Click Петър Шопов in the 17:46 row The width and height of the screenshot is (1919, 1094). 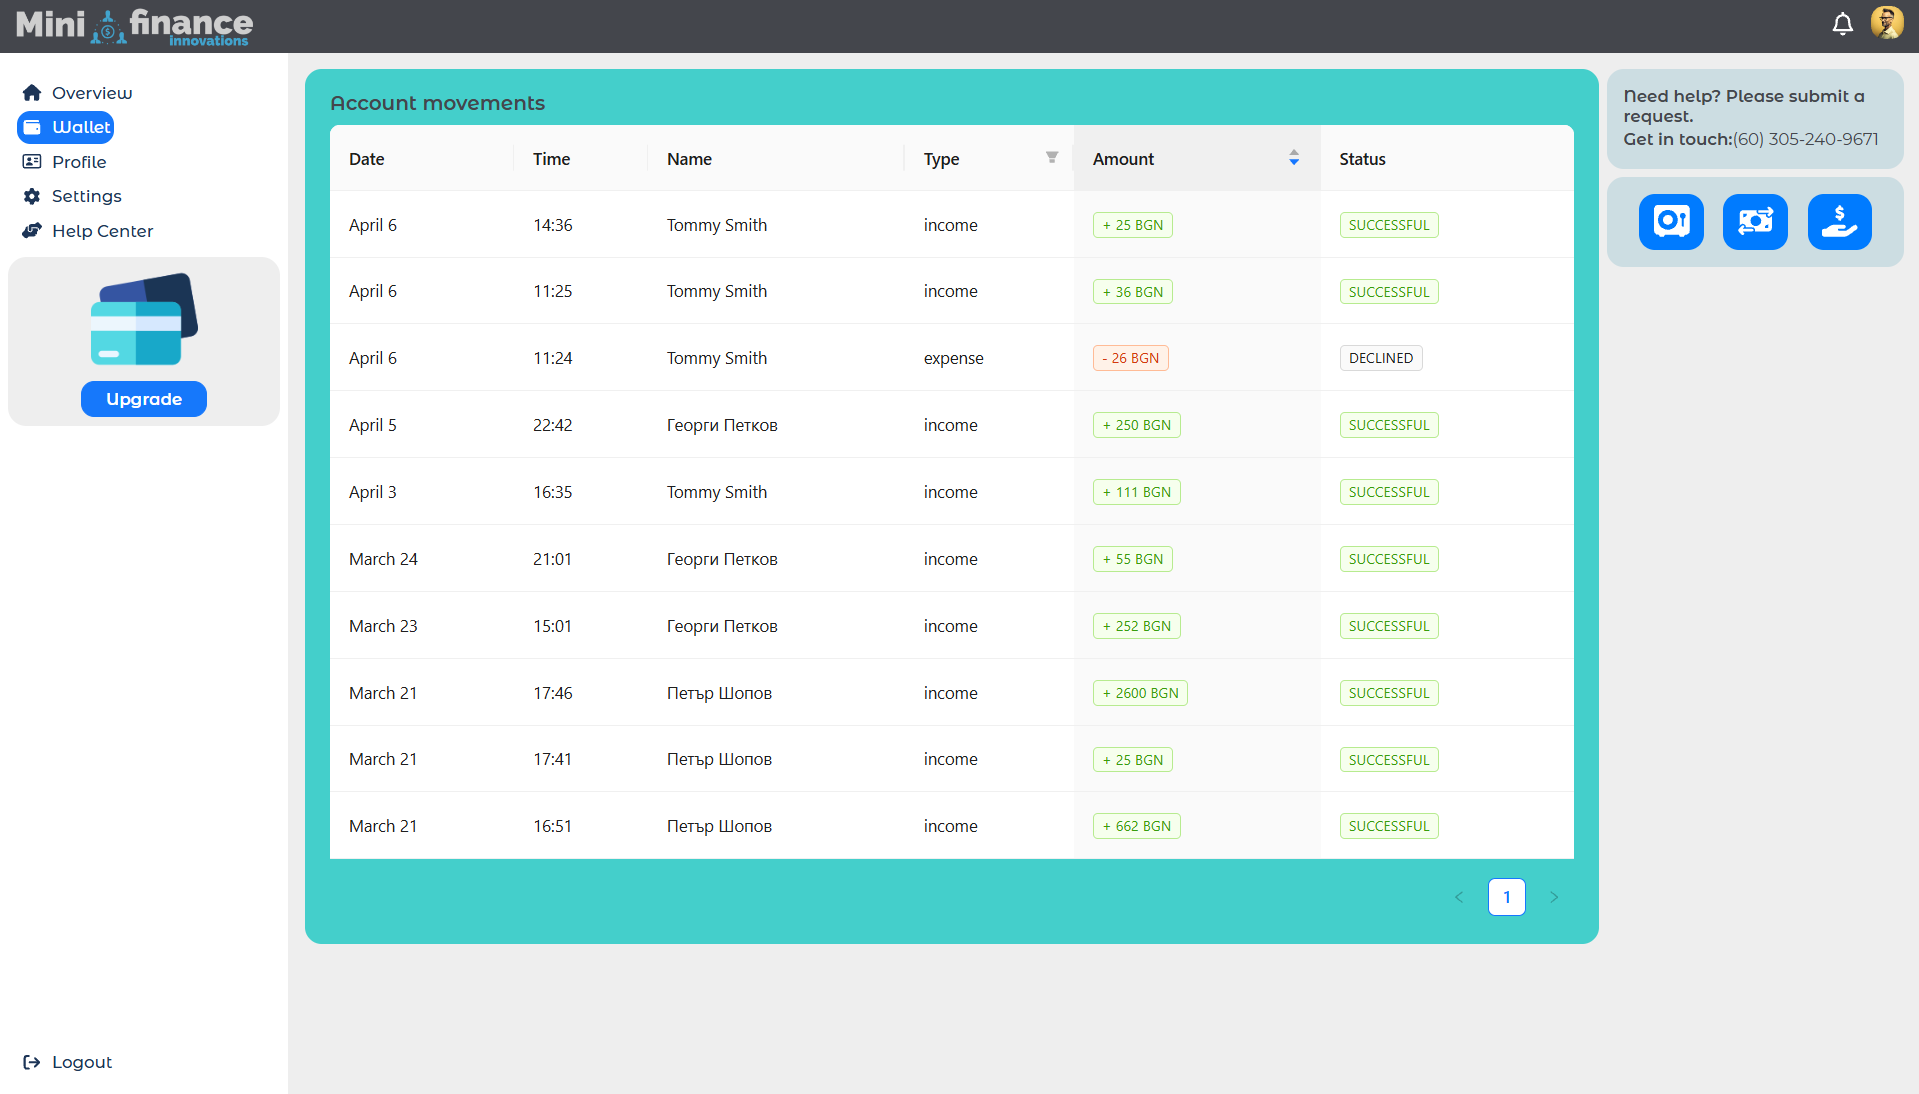(x=719, y=693)
